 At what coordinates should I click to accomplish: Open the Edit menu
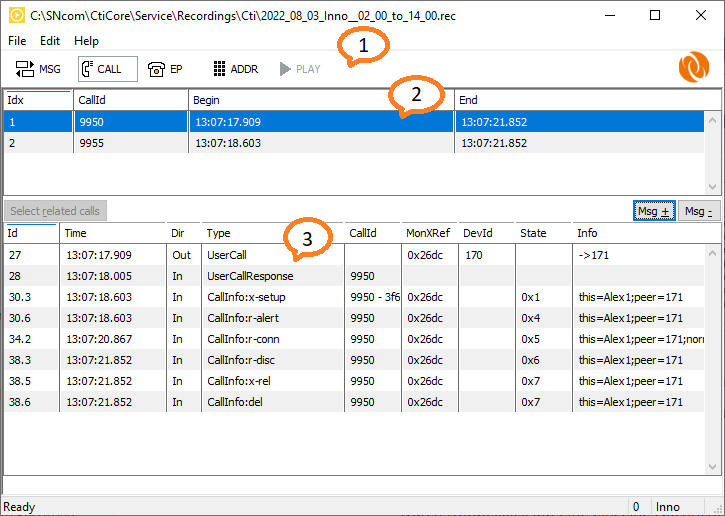coord(50,41)
